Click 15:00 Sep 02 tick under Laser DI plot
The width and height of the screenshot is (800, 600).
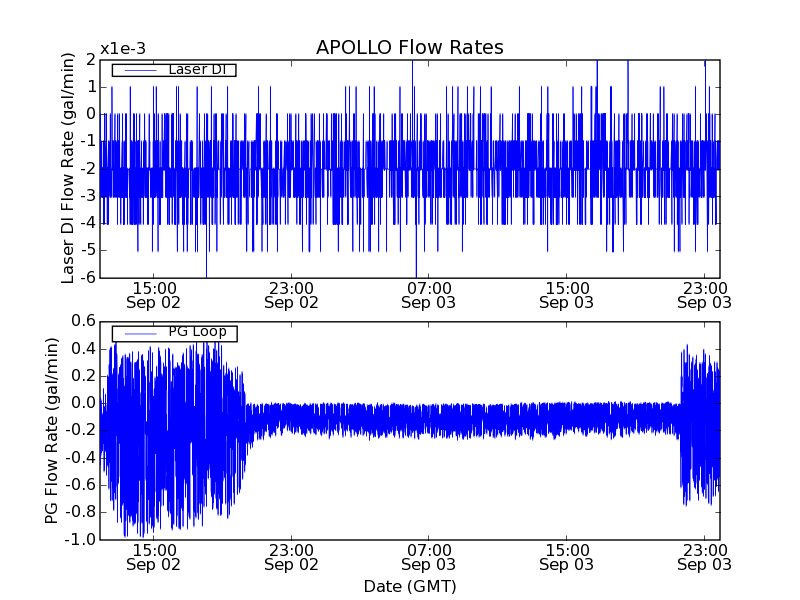coord(154,295)
